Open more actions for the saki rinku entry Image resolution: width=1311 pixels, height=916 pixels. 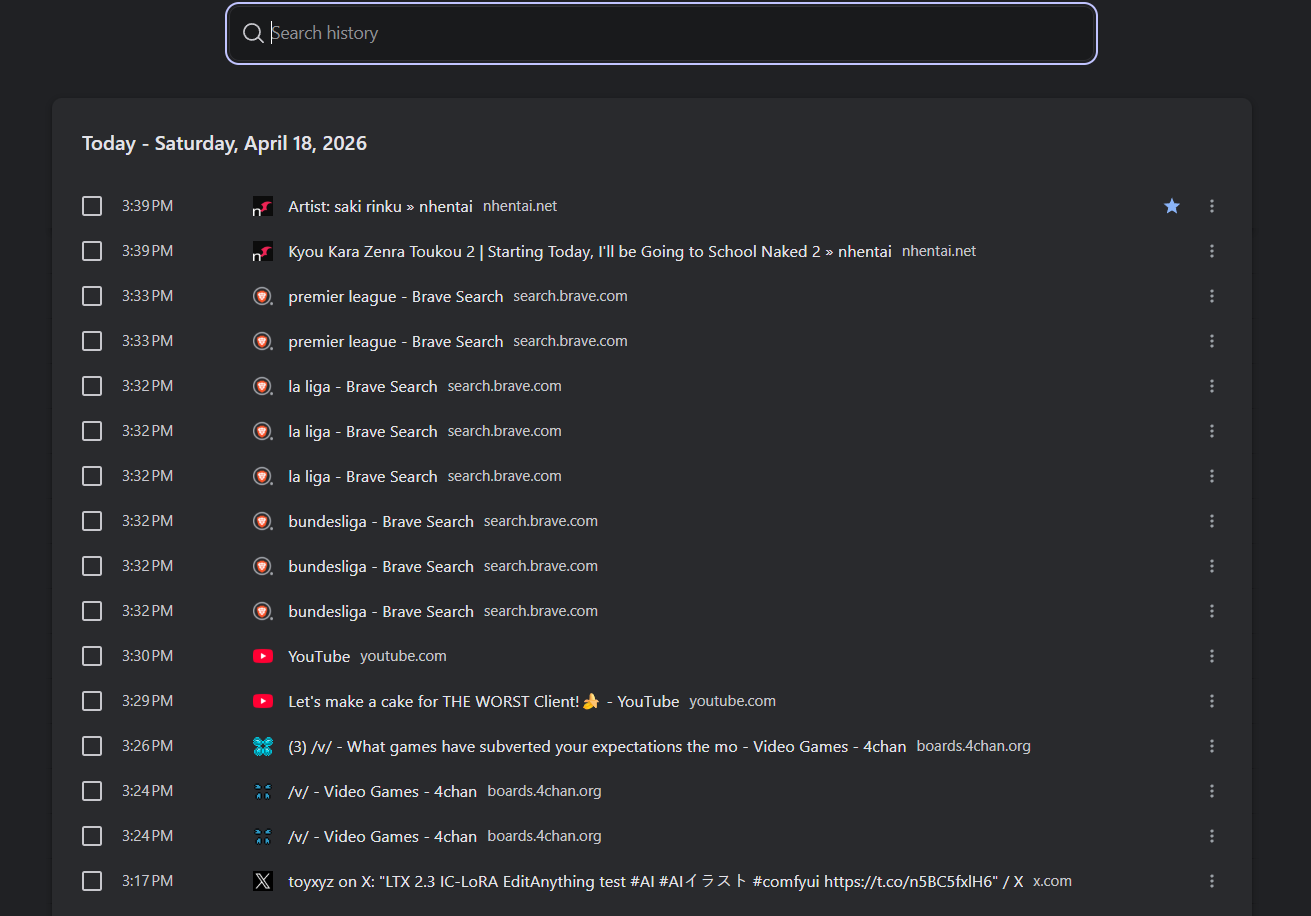coord(1212,206)
